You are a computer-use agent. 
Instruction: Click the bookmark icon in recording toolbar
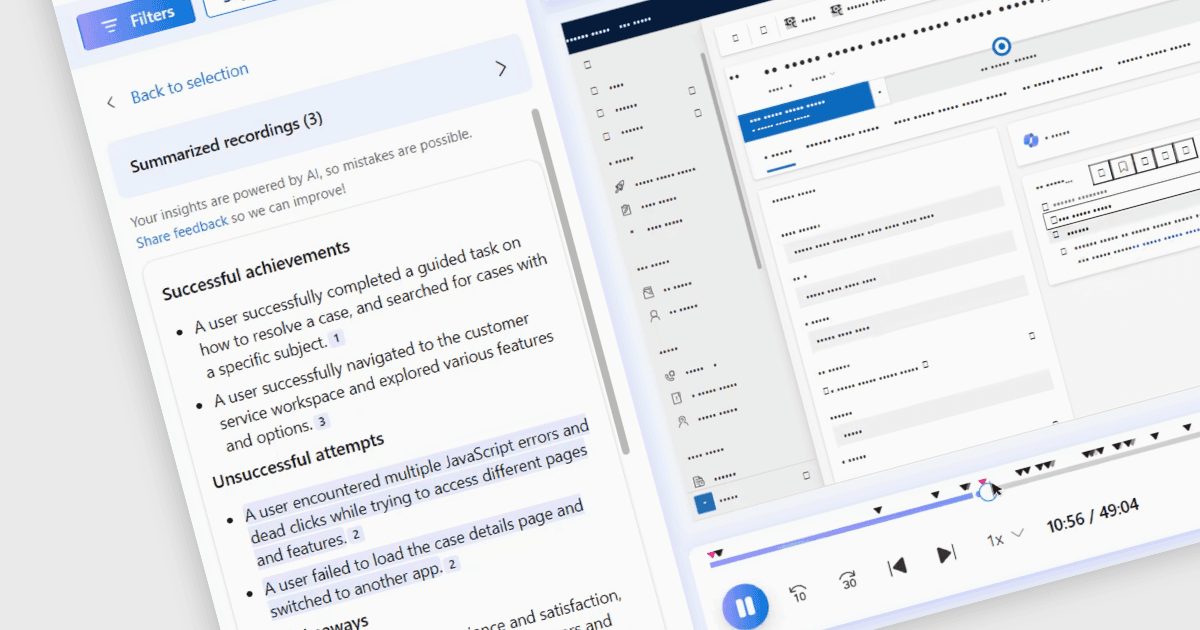click(x=1123, y=167)
